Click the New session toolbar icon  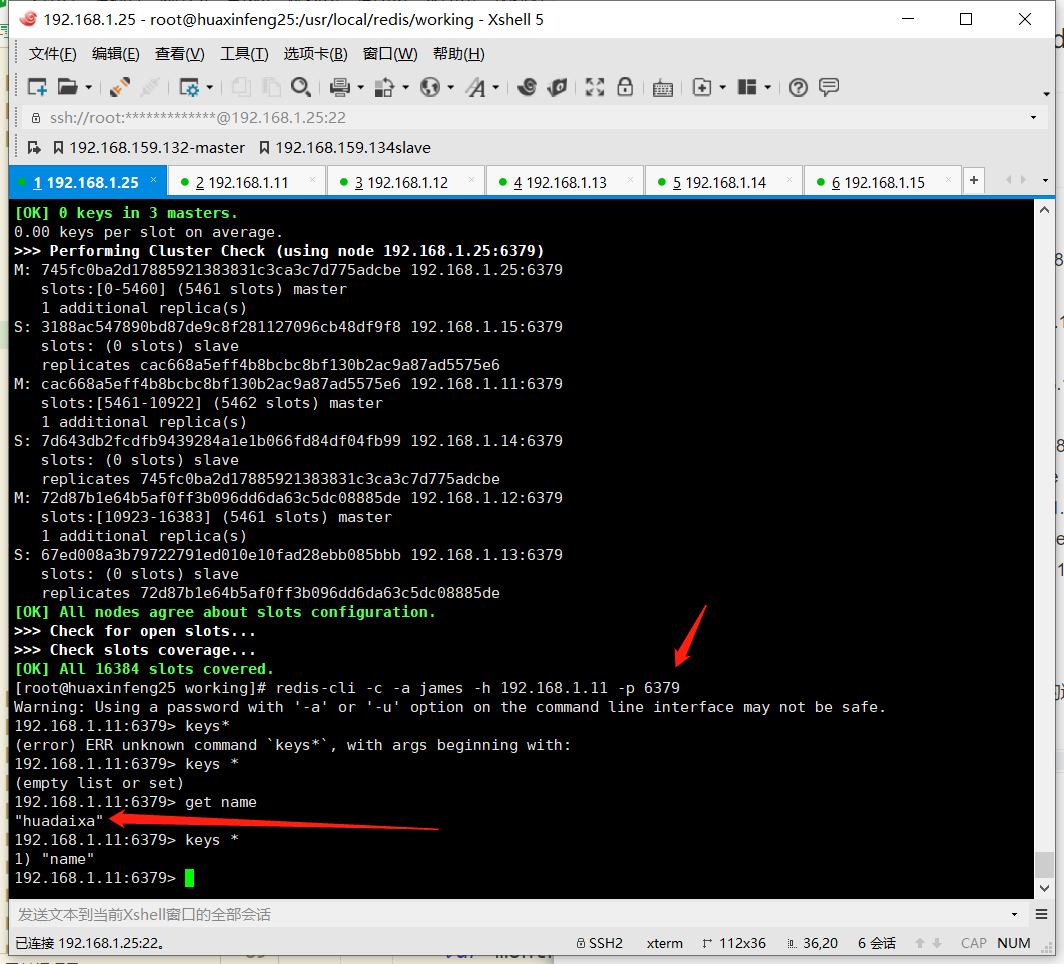click(x=37, y=87)
